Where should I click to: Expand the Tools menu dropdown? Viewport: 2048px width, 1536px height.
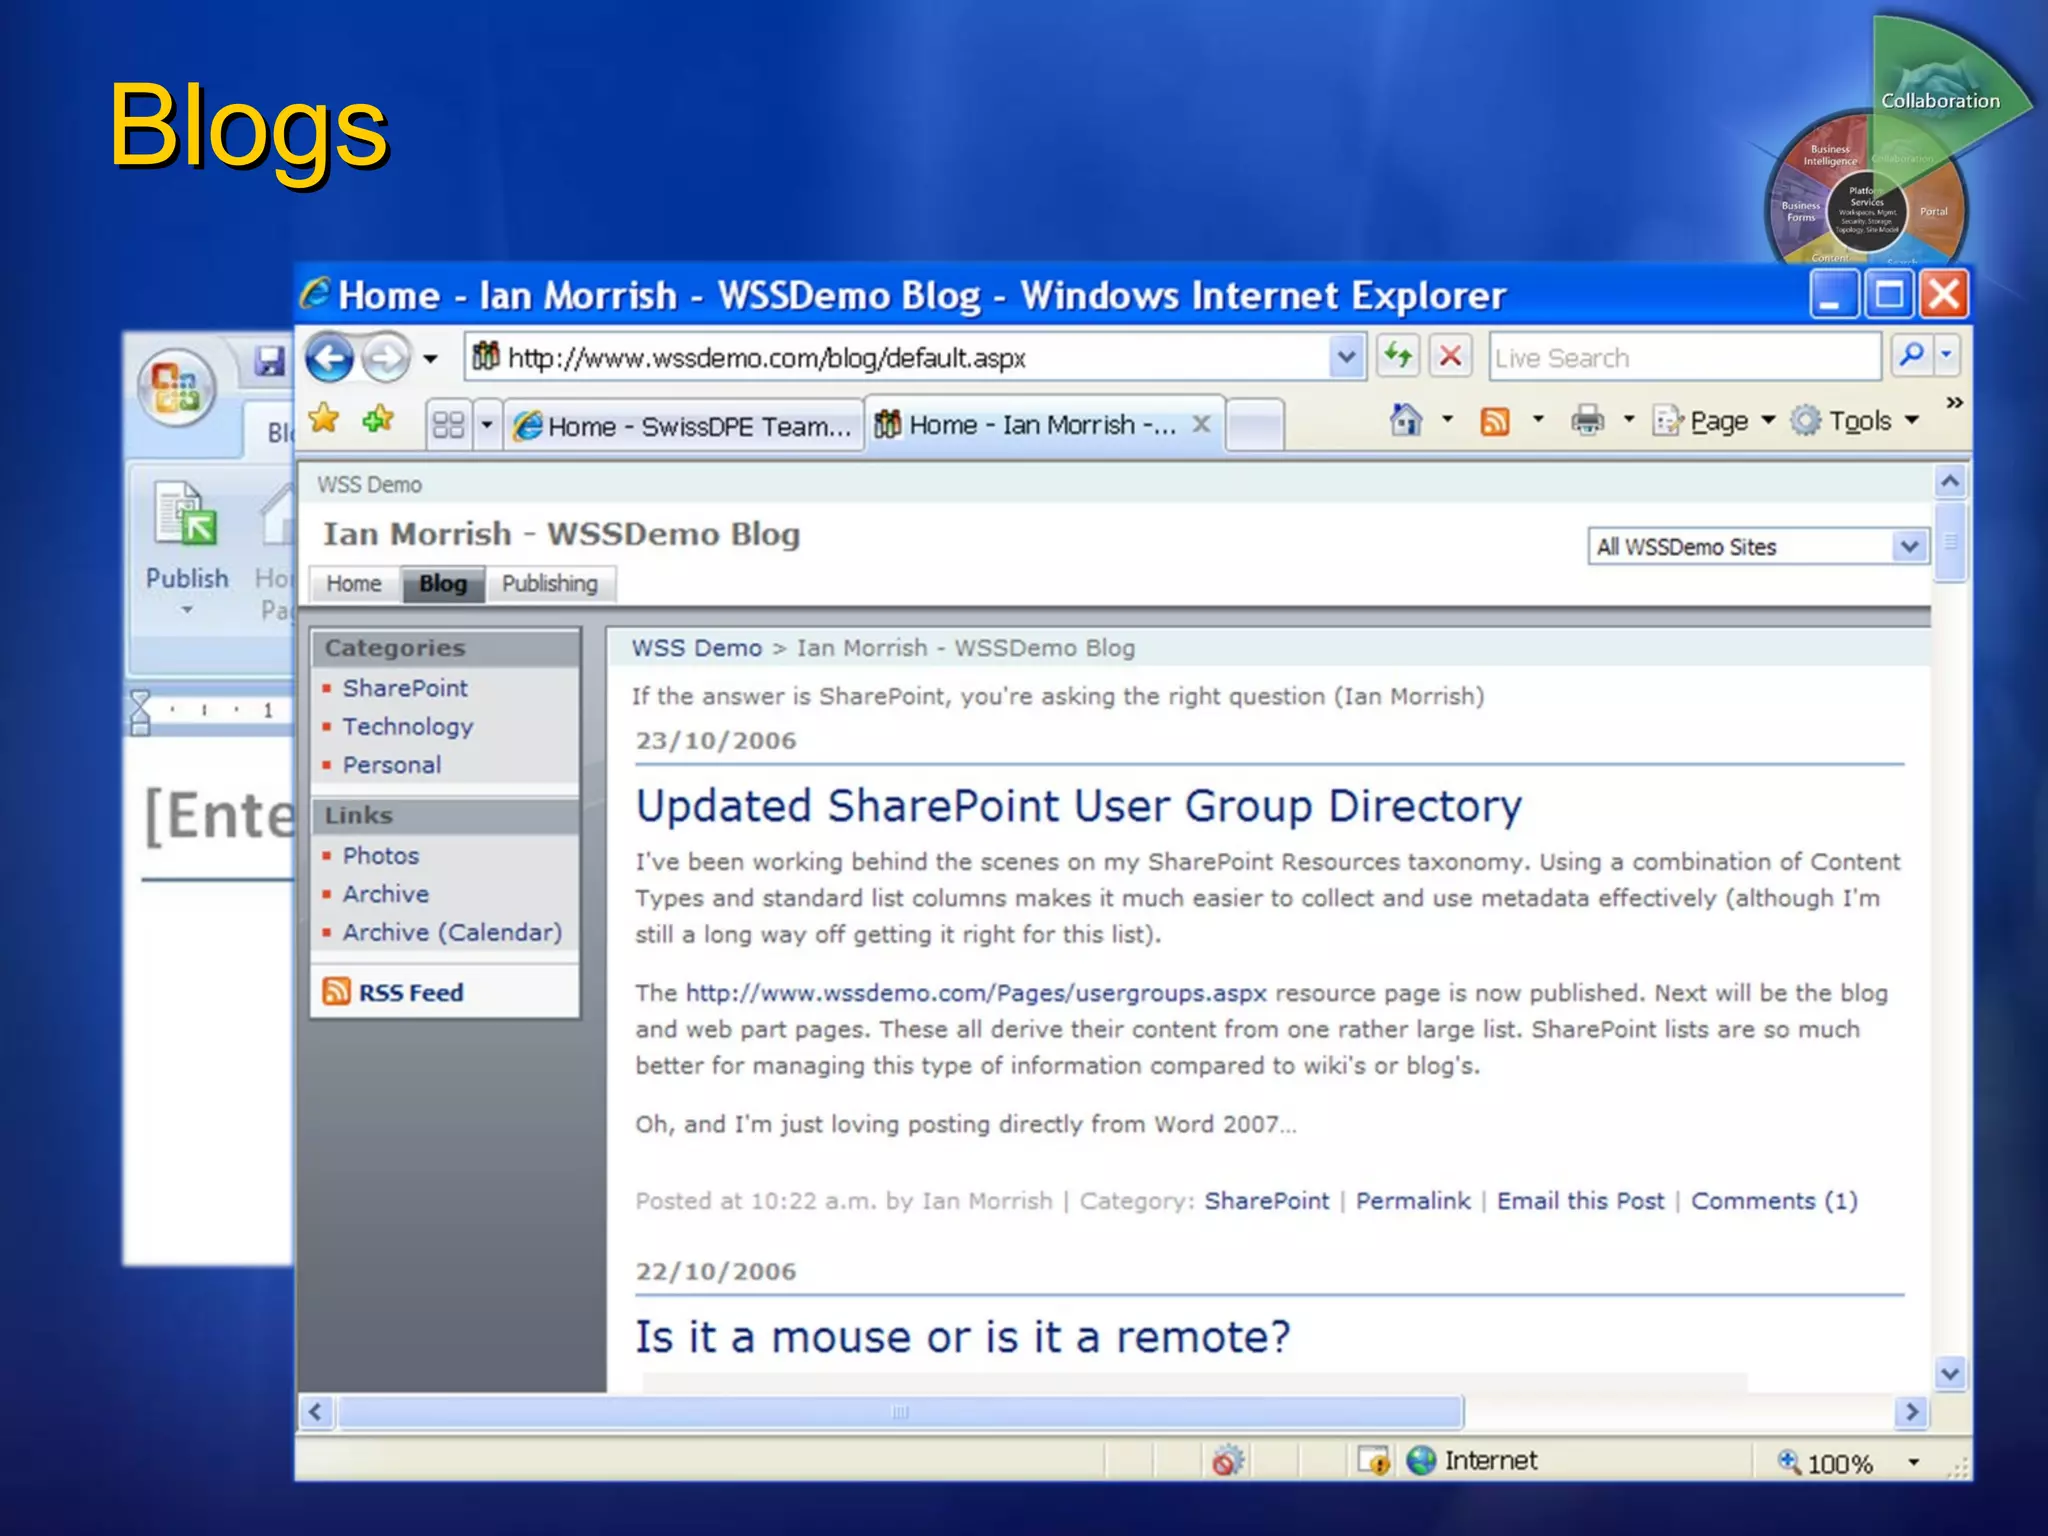pos(1912,421)
